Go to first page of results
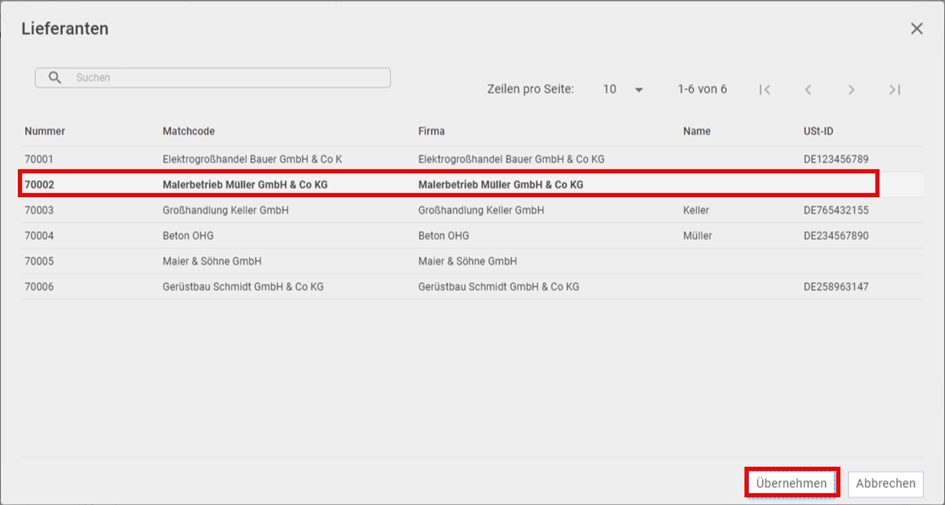Image resolution: width=945 pixels, height=505 pixels. [765, 90]
